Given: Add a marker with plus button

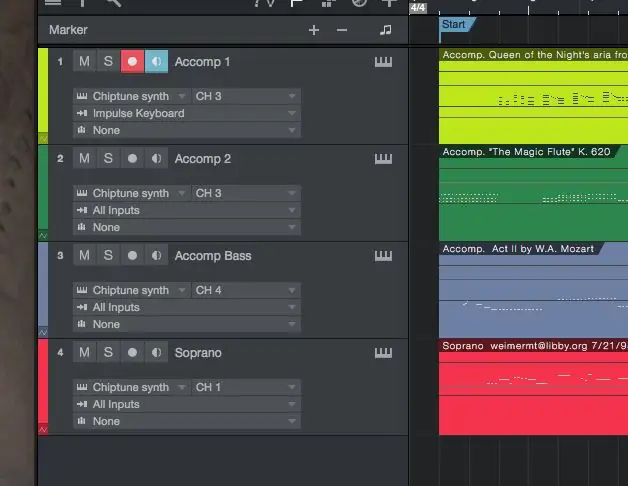Looking at the screenshot, I should pyautogui.click(x=314, y=30).
